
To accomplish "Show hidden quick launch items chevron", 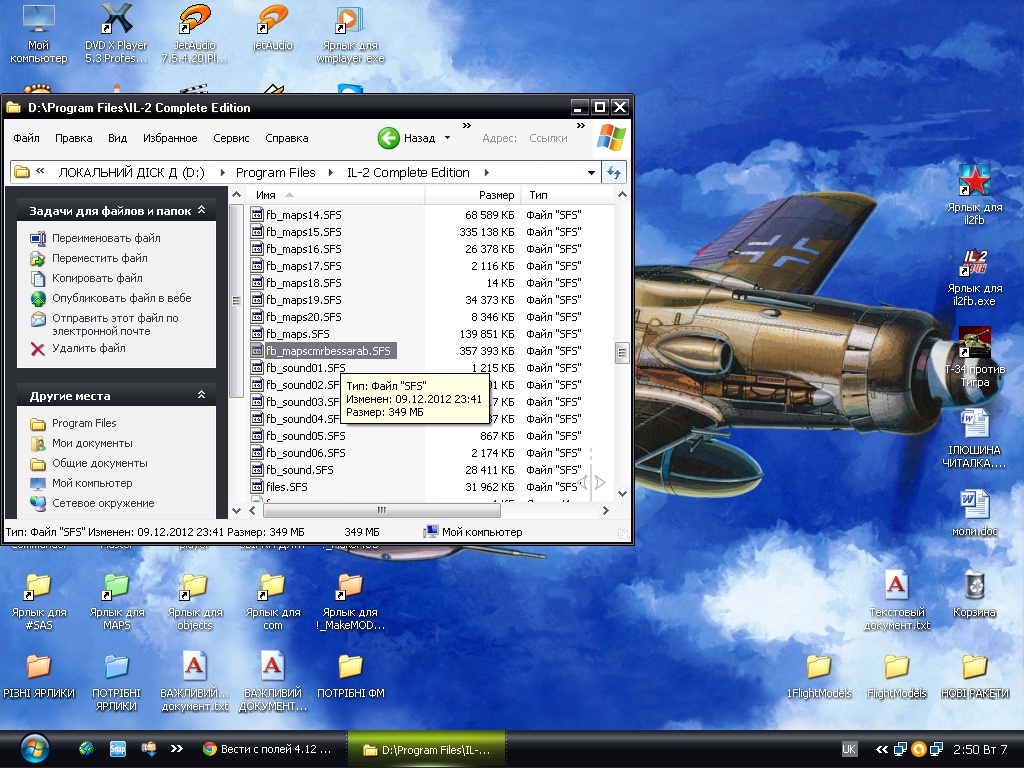I will (x=176, y=749).
